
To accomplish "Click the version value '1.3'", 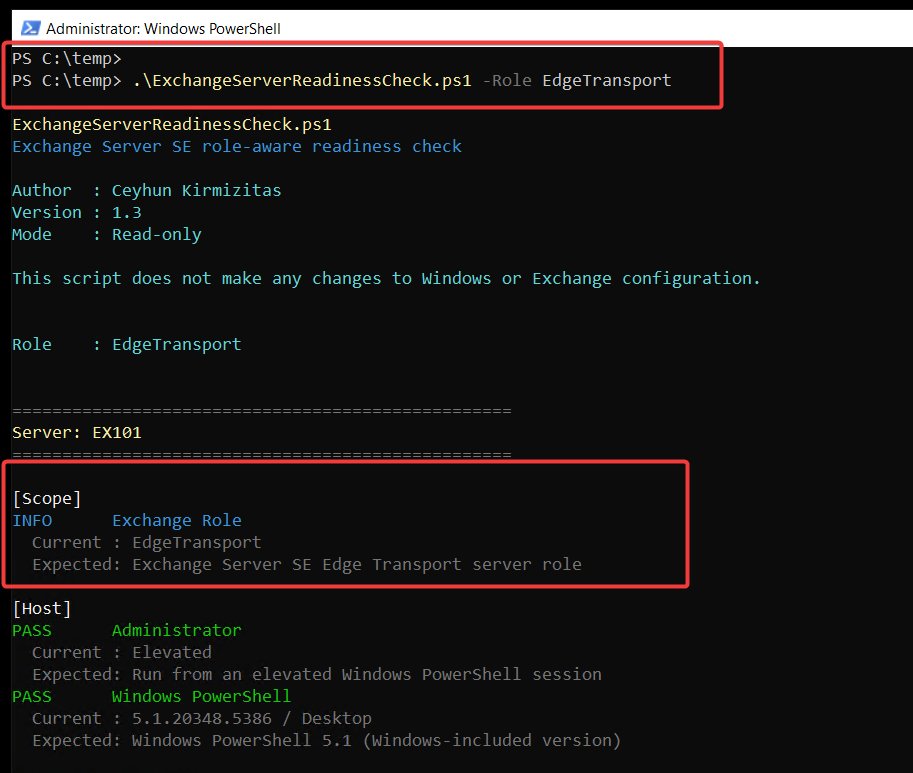I will click(x=126, y=212).
